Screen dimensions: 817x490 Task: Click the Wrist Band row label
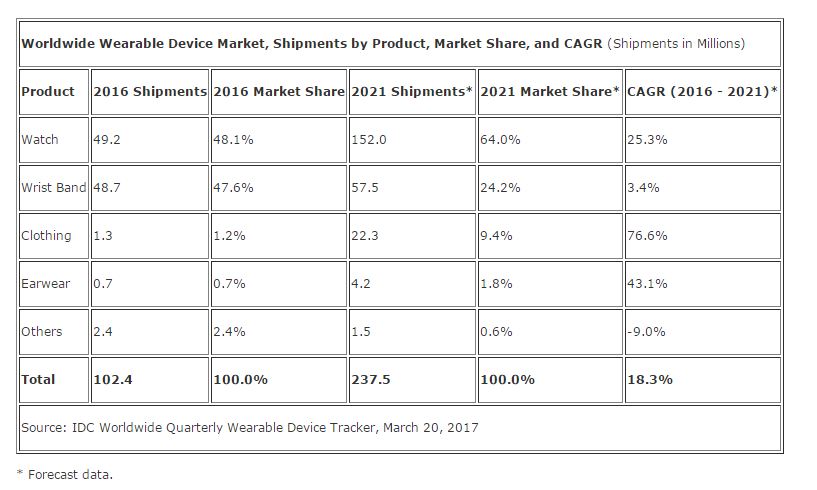(53, 187)
